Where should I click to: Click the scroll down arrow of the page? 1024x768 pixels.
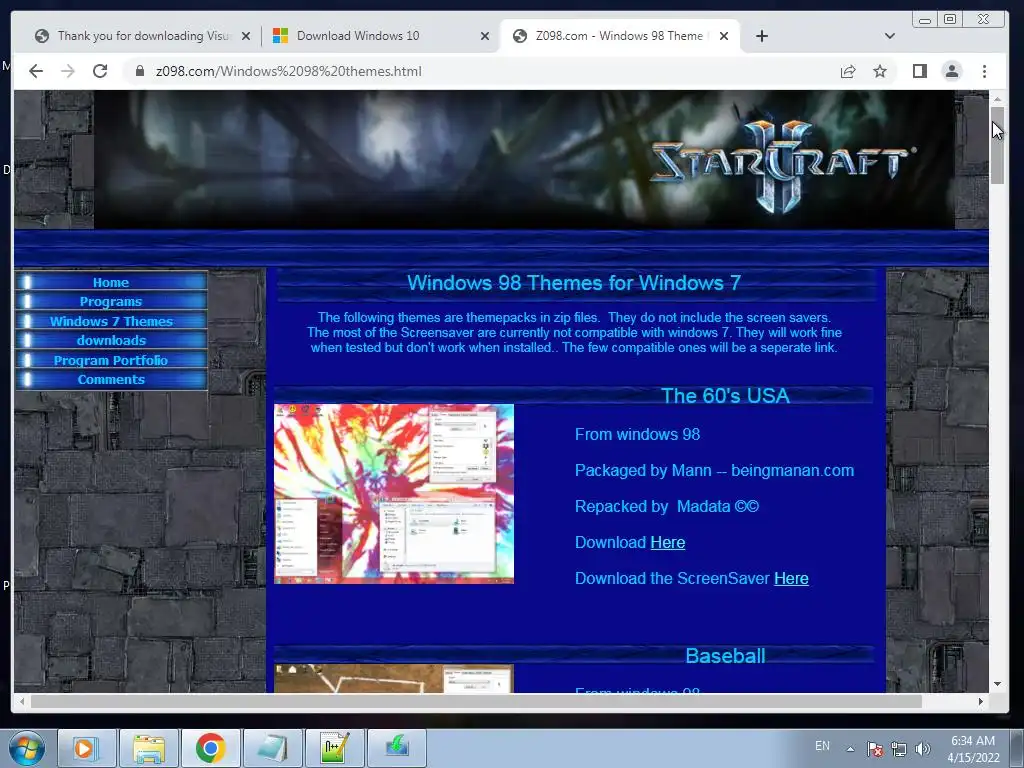point(997,684)
